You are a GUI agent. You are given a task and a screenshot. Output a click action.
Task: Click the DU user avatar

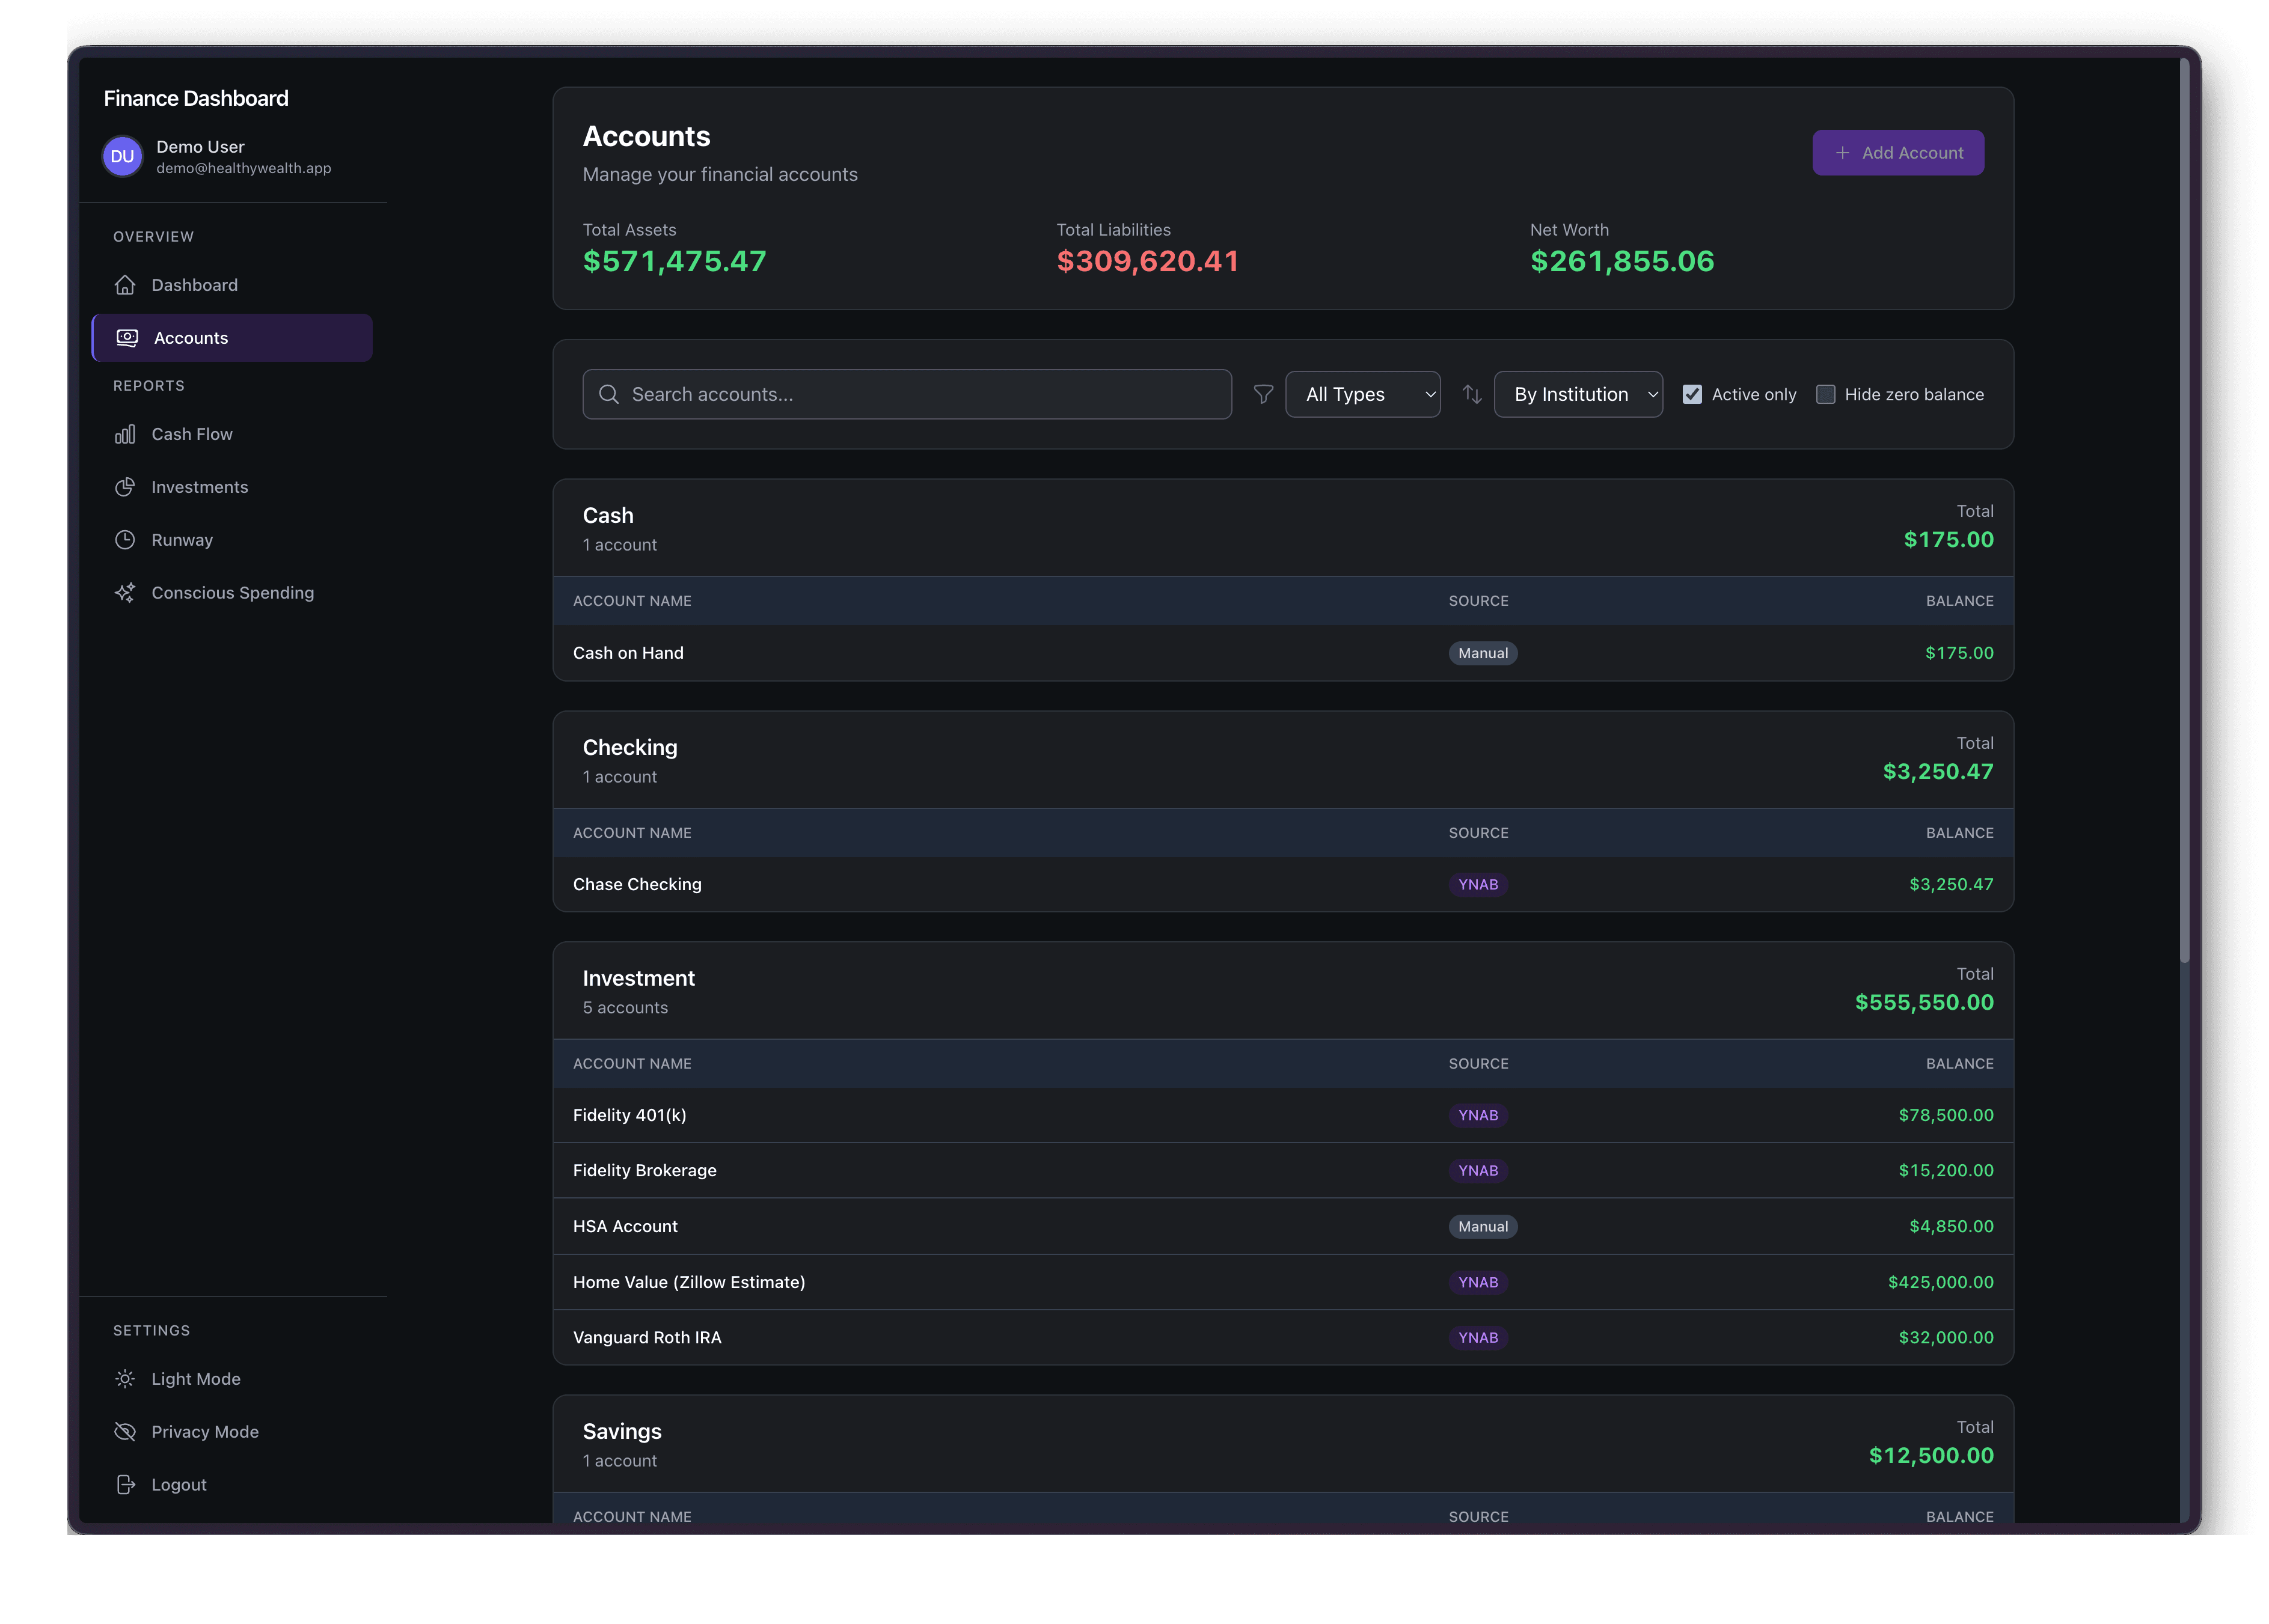tap(122, 156)
